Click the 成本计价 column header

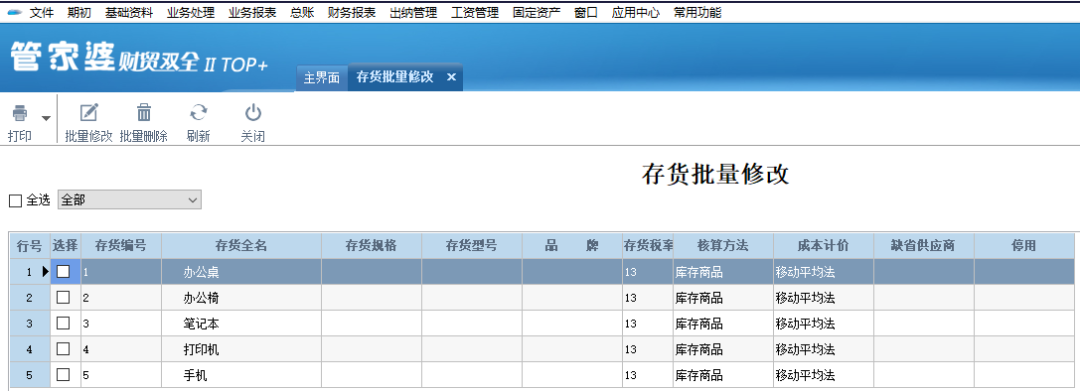coord(823,246)
